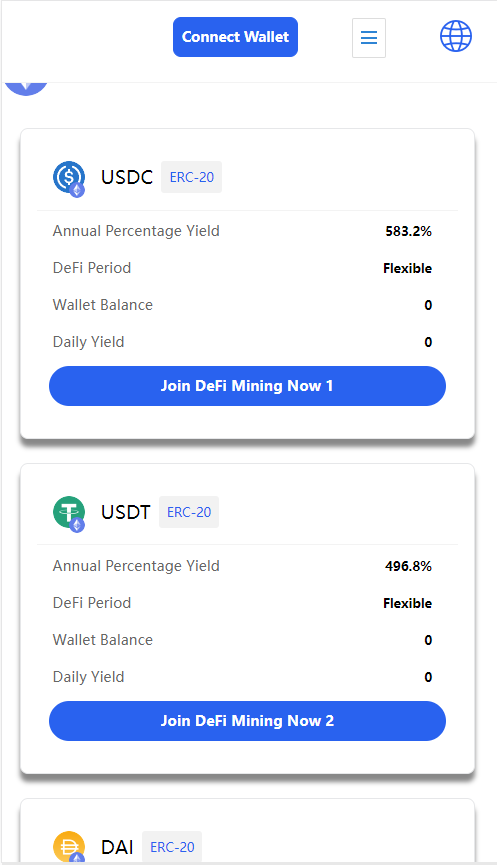Open the hamburger menu icon
This screenshot has width=497, height=865.
368,38
